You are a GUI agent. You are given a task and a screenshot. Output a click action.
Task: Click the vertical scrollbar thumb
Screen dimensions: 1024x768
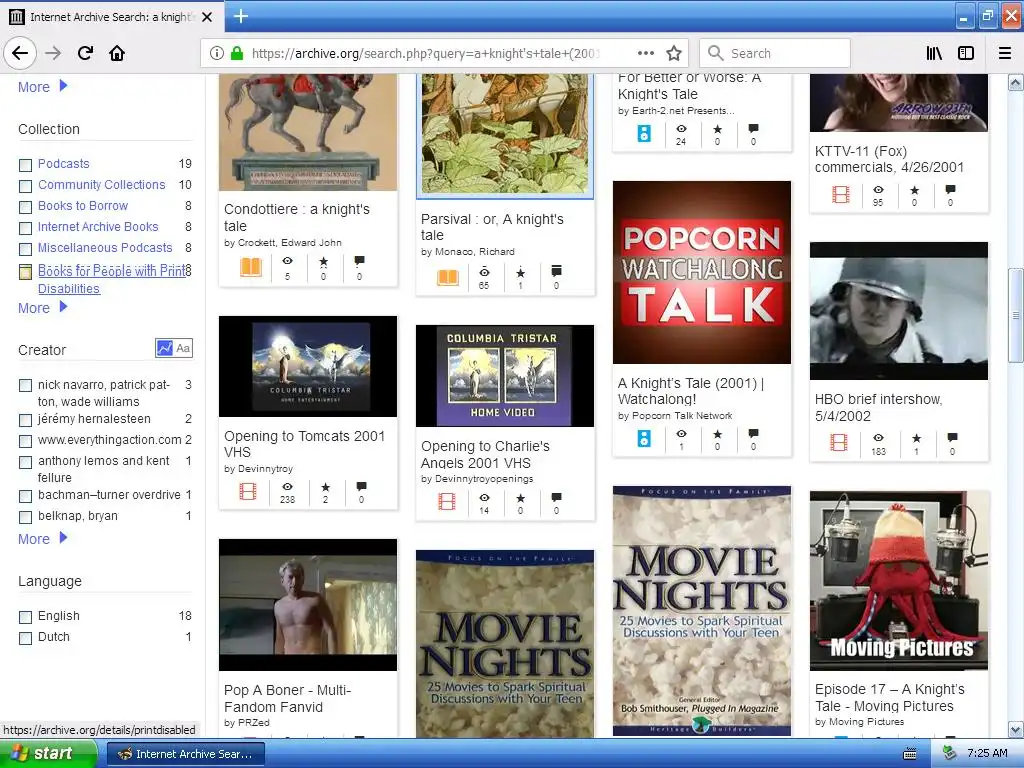coord(1015,315)
